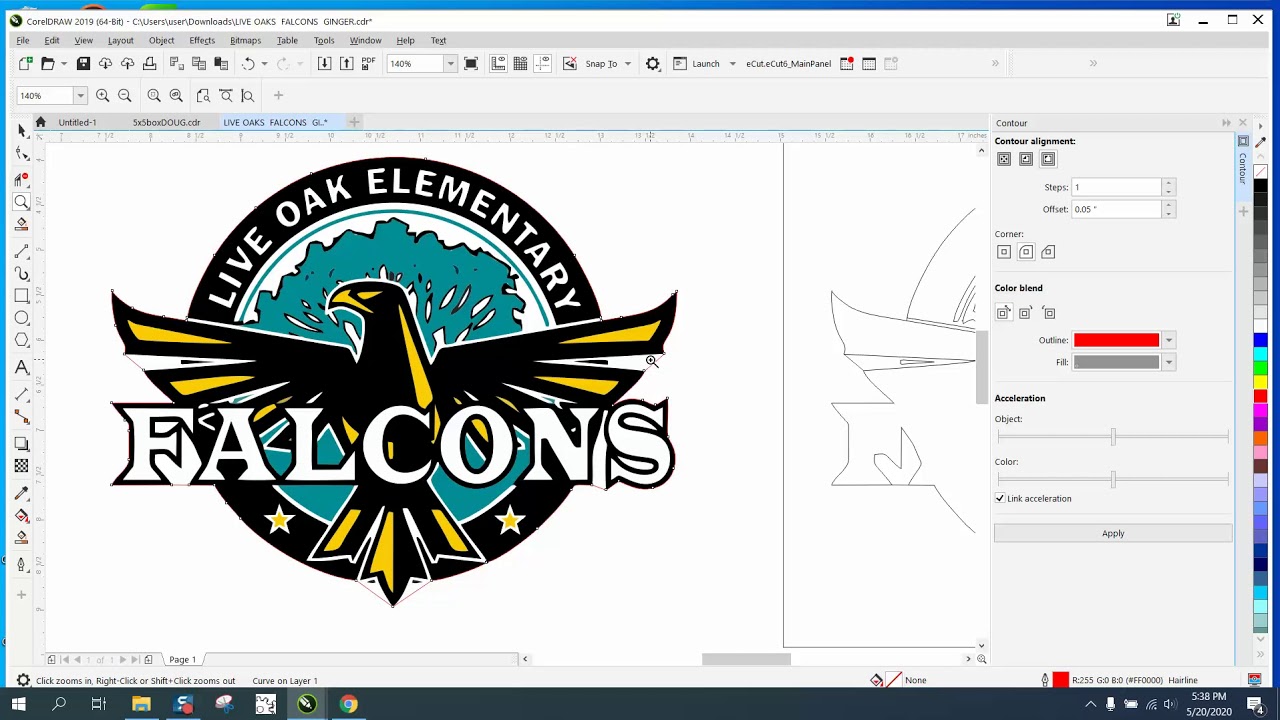Click the eCut.eCut6_MainPanel button

788,64
